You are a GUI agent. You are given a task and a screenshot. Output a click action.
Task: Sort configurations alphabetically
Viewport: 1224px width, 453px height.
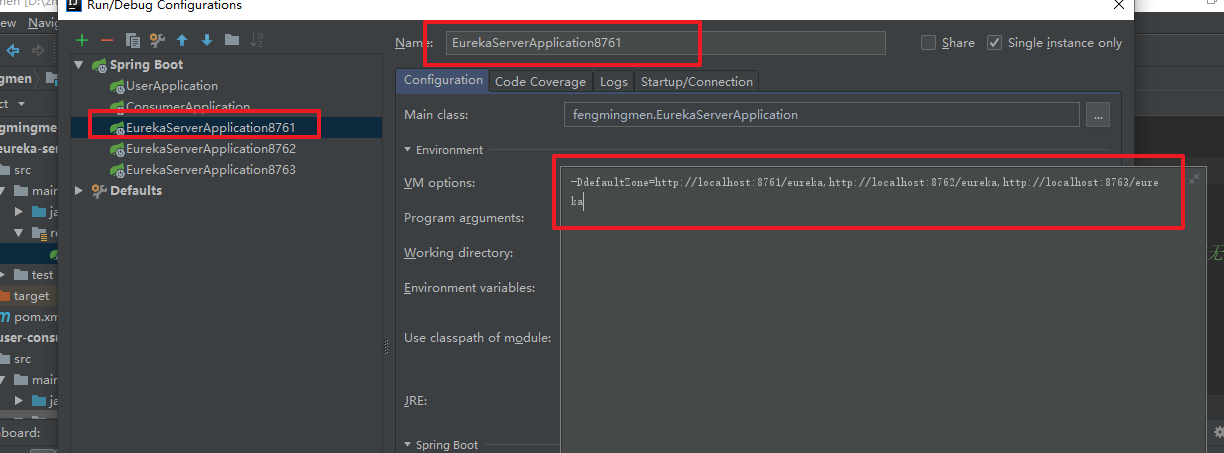(x=257, y=40)
